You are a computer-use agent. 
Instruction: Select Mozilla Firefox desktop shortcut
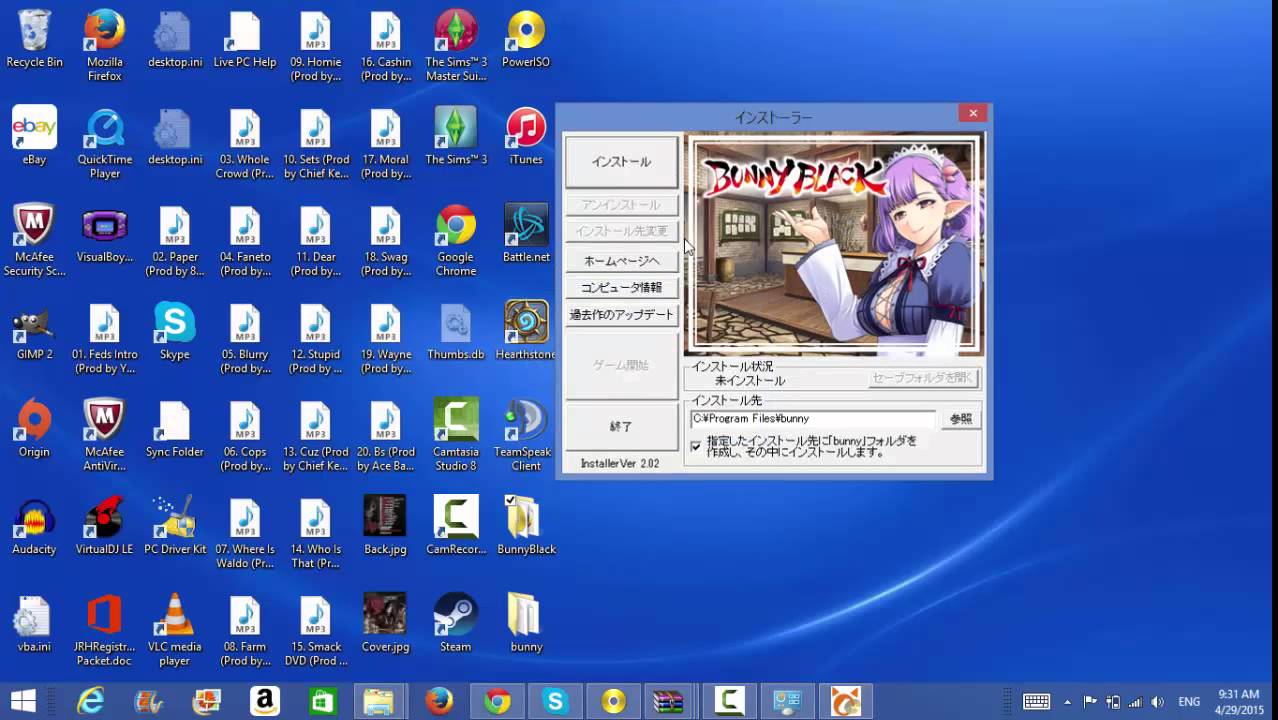(104, 46)
